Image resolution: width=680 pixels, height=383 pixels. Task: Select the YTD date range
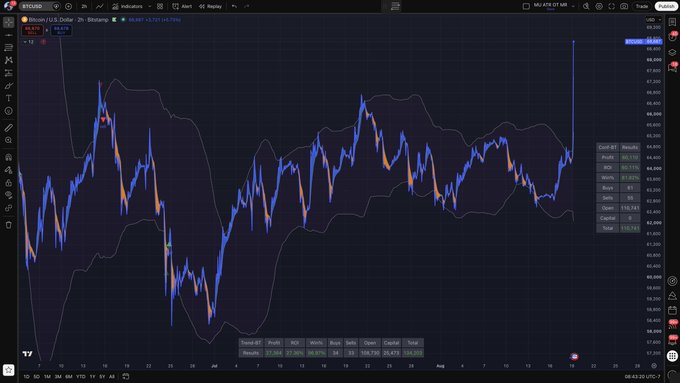tap(81, 376)
